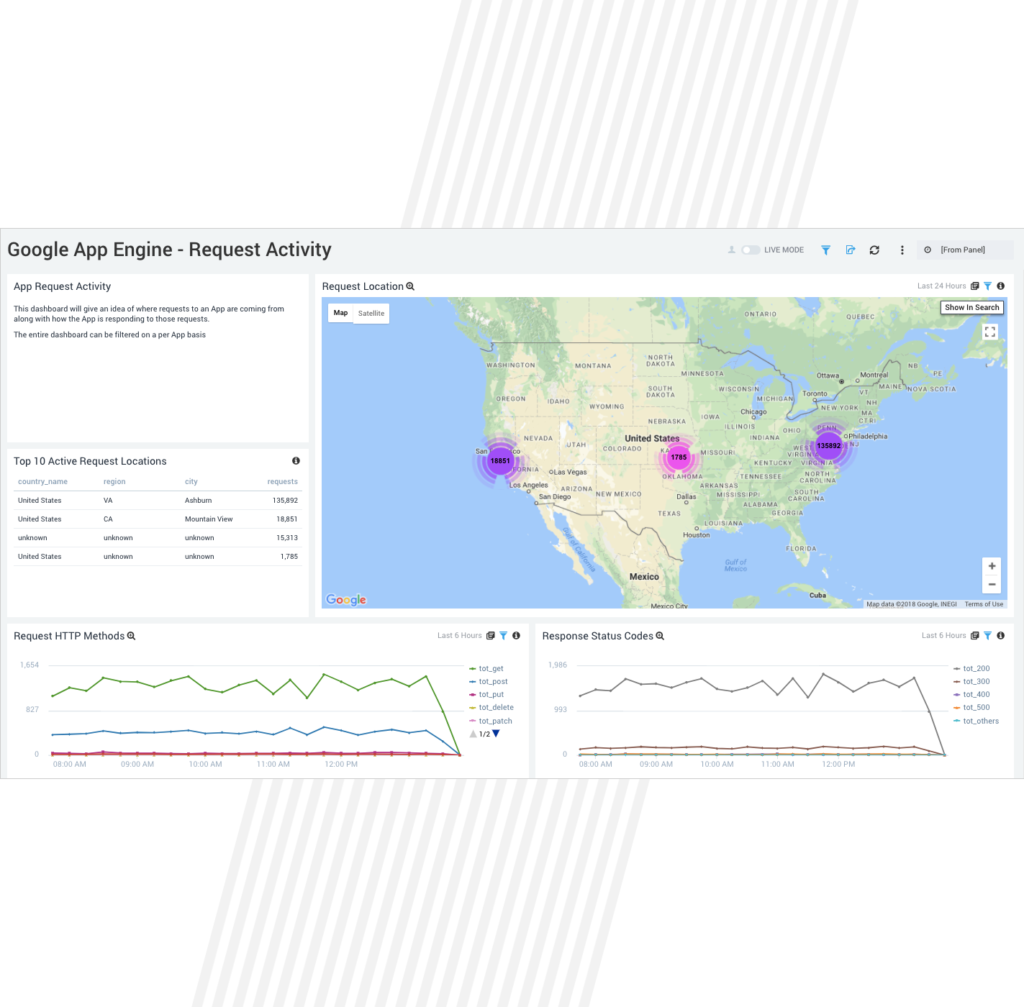Click filter icon in Response Status Codes panel
Image resolution: width=1024 pixels, height=1007 pixels.
pyautogui.click(x=987, y=635)
